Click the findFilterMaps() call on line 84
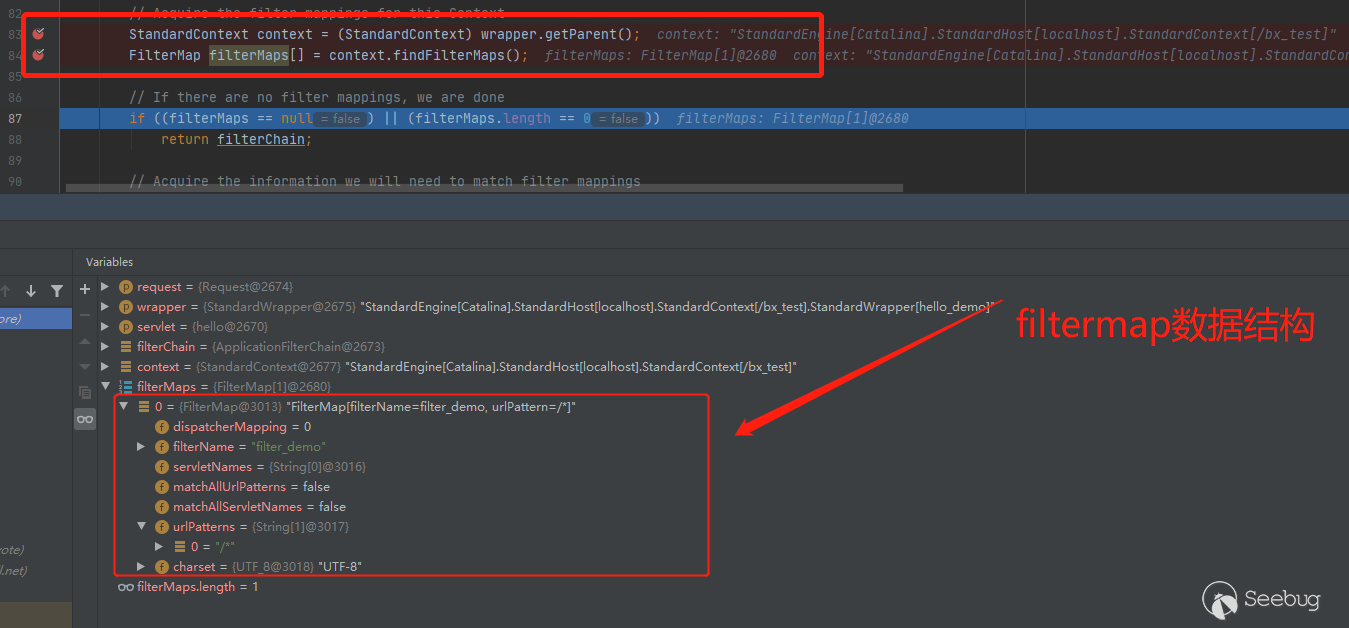Screen dimensions: 1349x628 click(x=448, y=55)
